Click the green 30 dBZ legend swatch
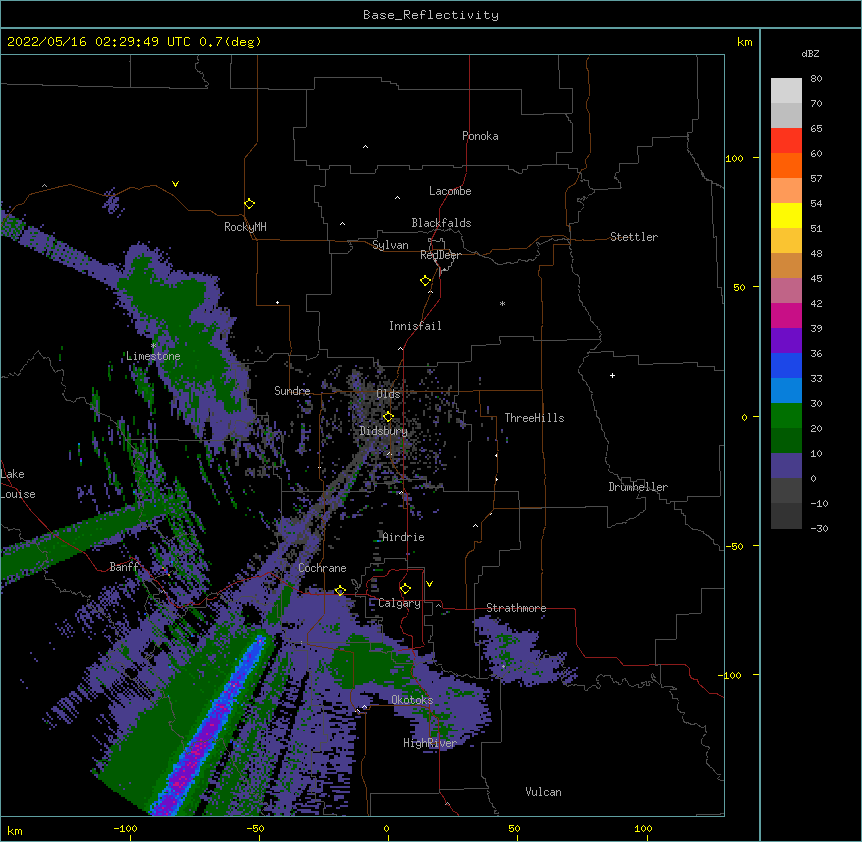862x842 pixels. point(786,416)
